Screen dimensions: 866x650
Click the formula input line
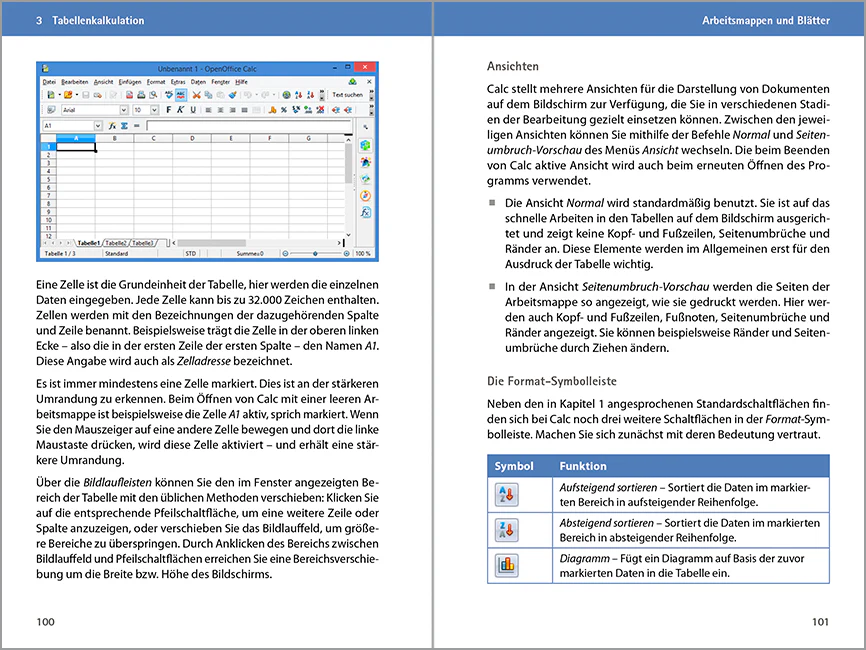[x=248, y=126]
